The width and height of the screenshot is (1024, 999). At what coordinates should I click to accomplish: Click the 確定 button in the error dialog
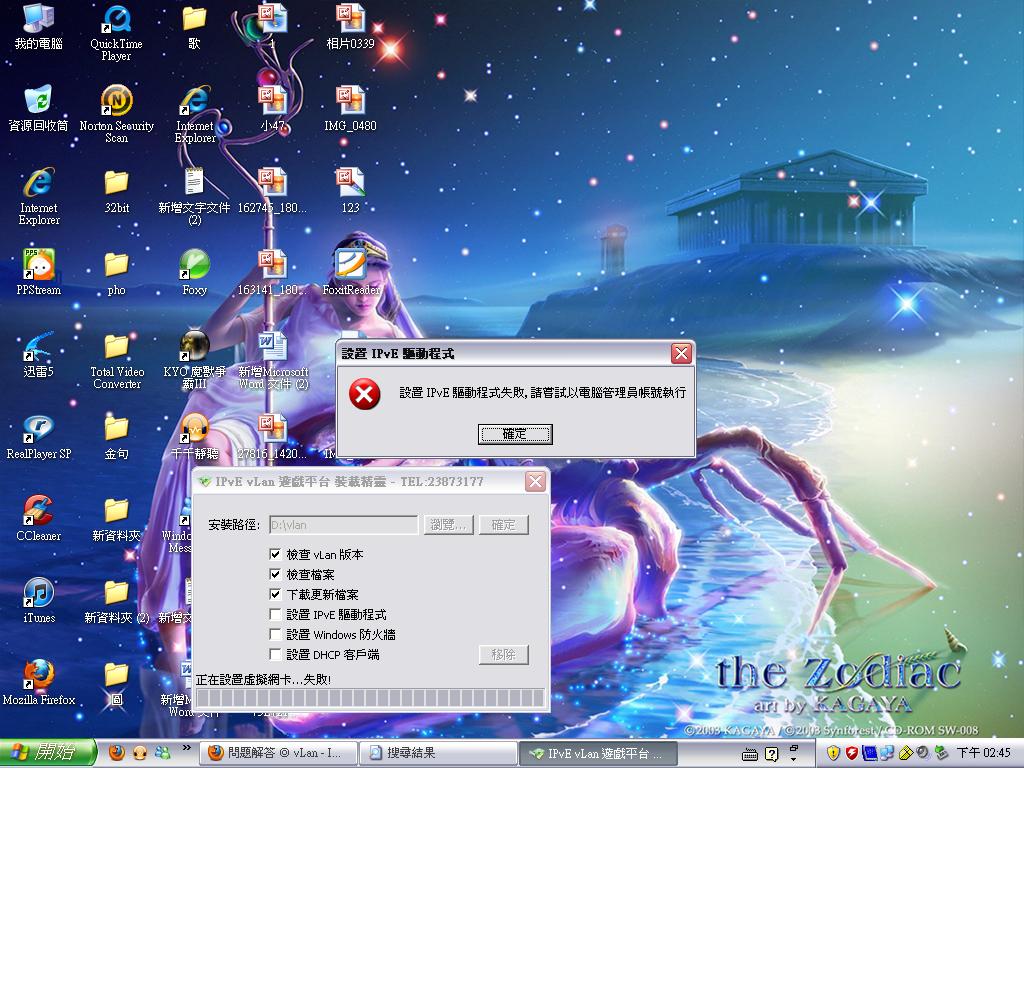click(x=515, y=434)
